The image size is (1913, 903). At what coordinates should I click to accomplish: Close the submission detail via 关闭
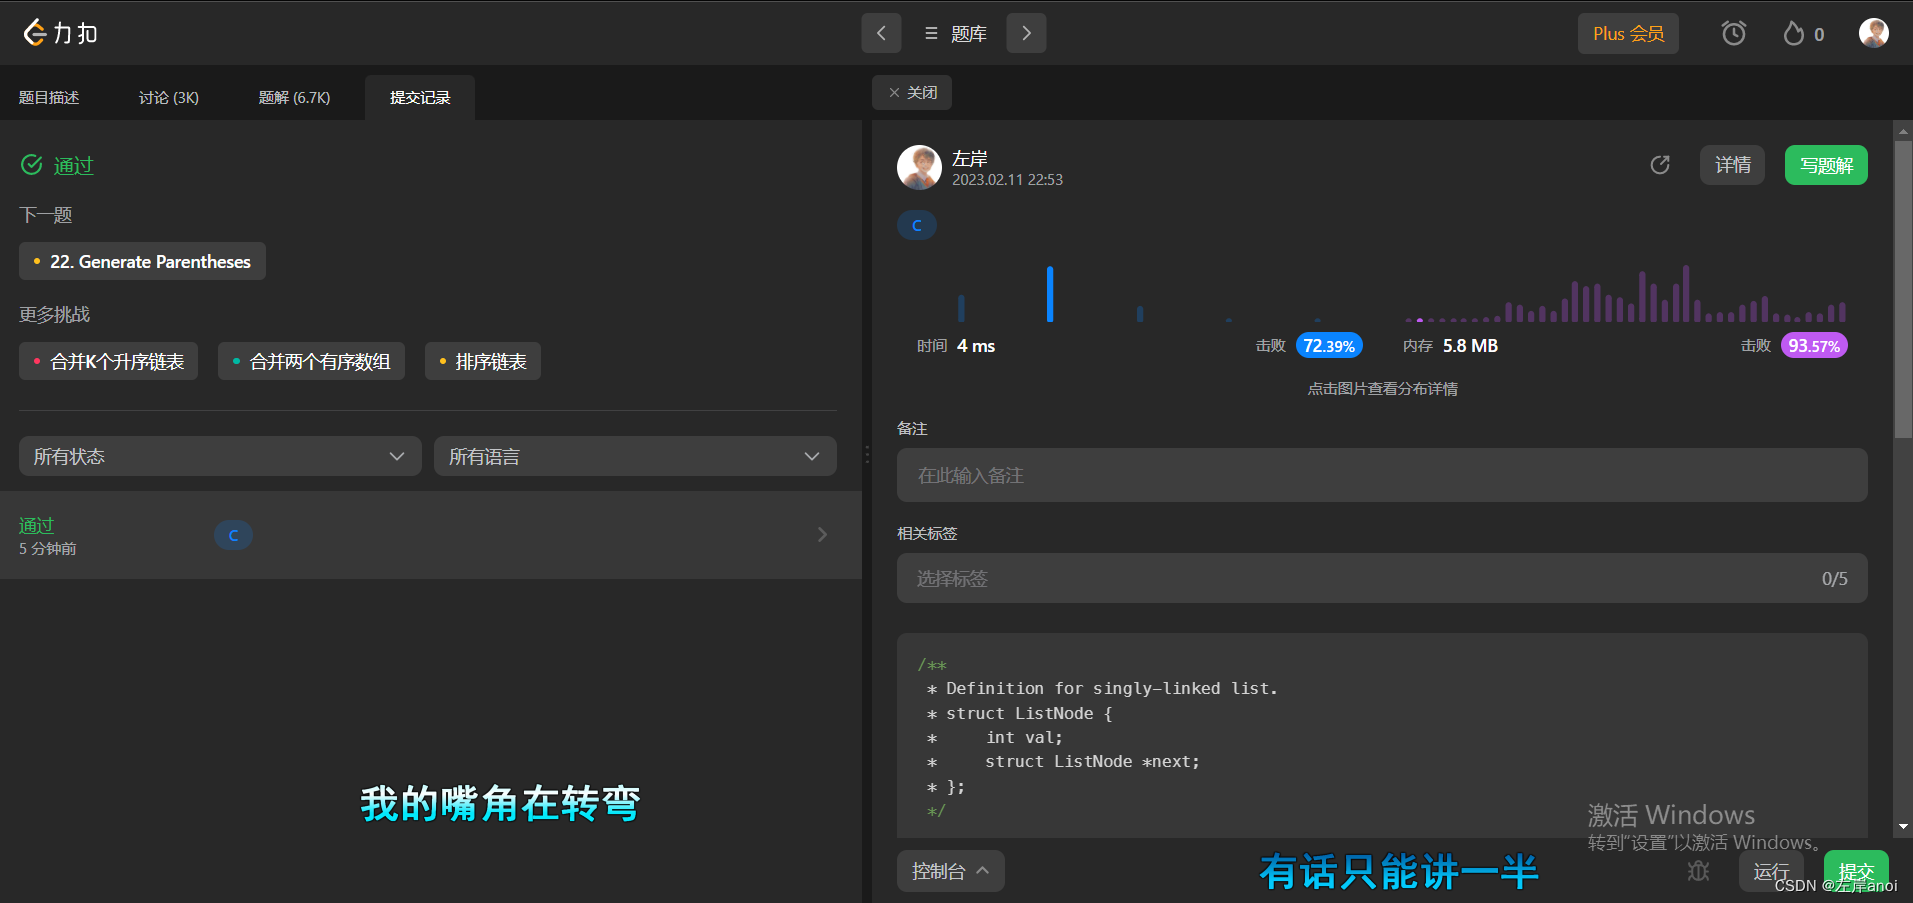tap(912, 92)
